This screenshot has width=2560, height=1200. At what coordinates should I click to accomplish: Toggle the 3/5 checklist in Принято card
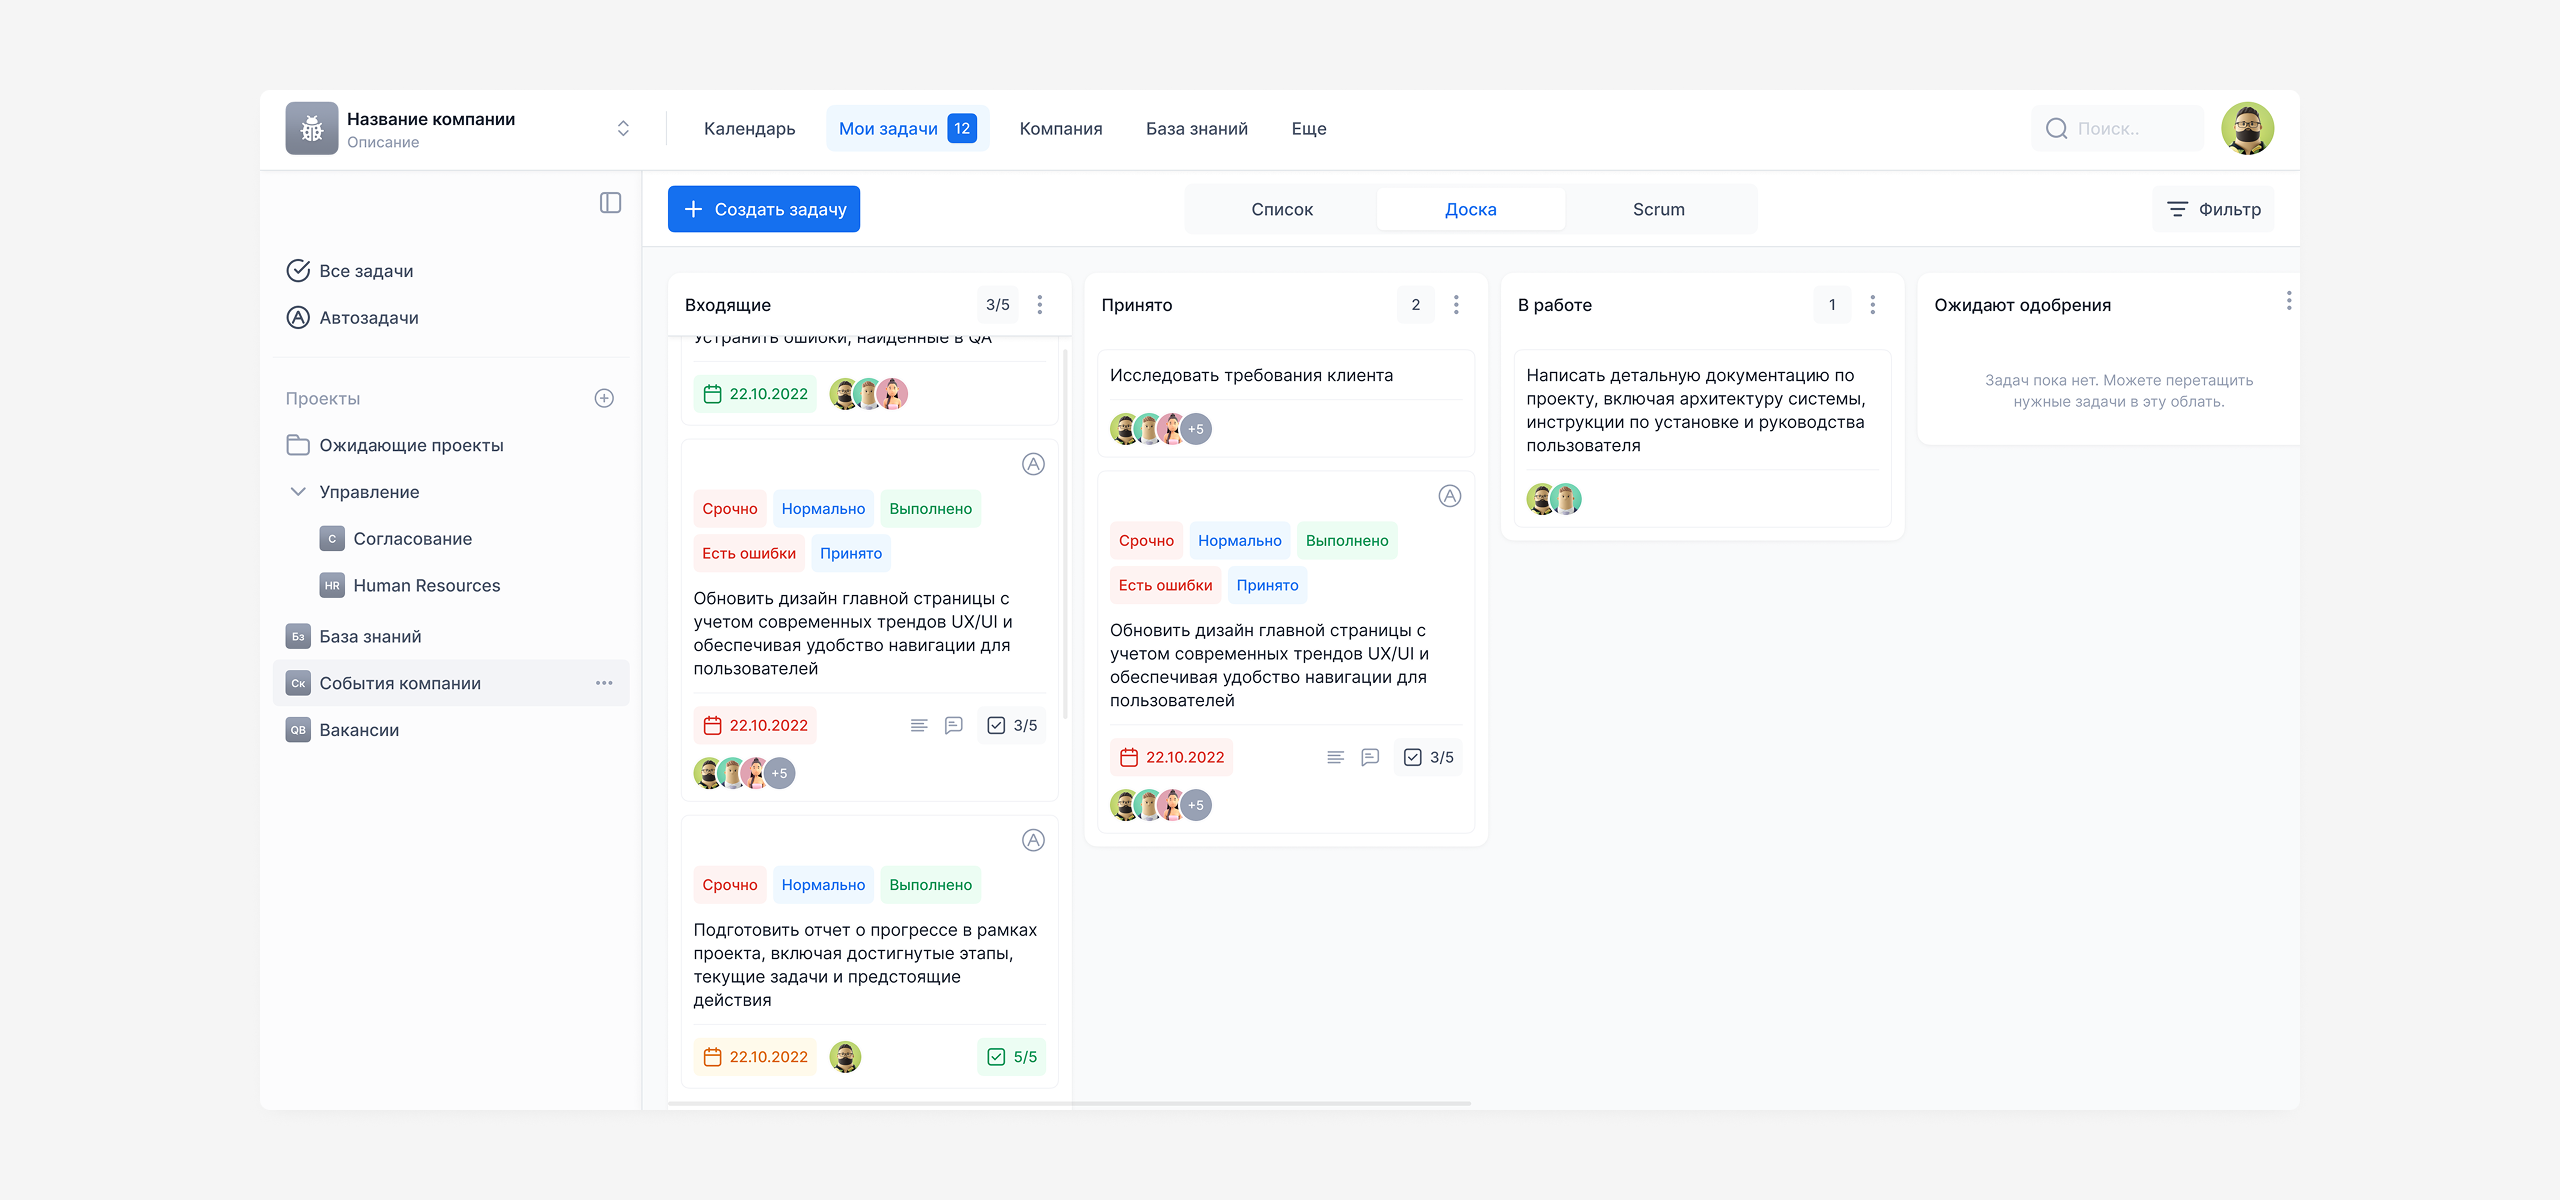click(1428, 758)
